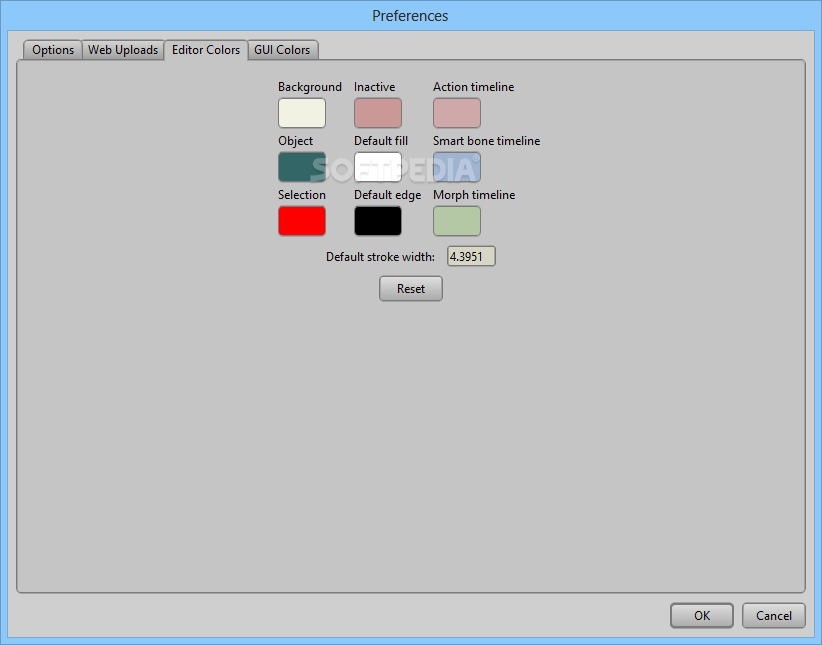Open the Web Uploads tab
This screenshot has width=822, height=645.
[123, 50]
